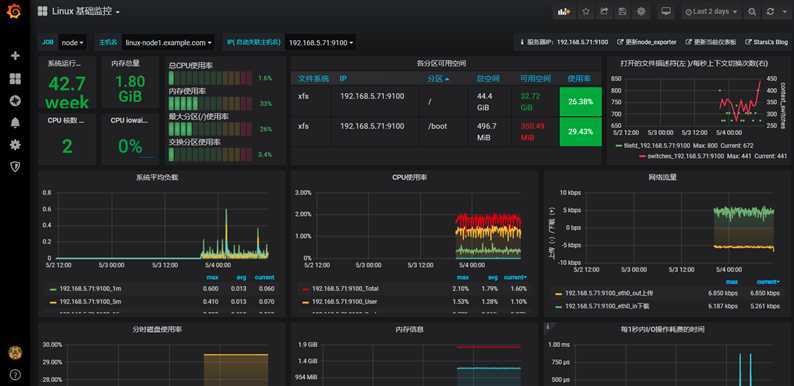The image size is (794, 386).
Task: Sort table by 使用率 column header
Action: [579, 79]
